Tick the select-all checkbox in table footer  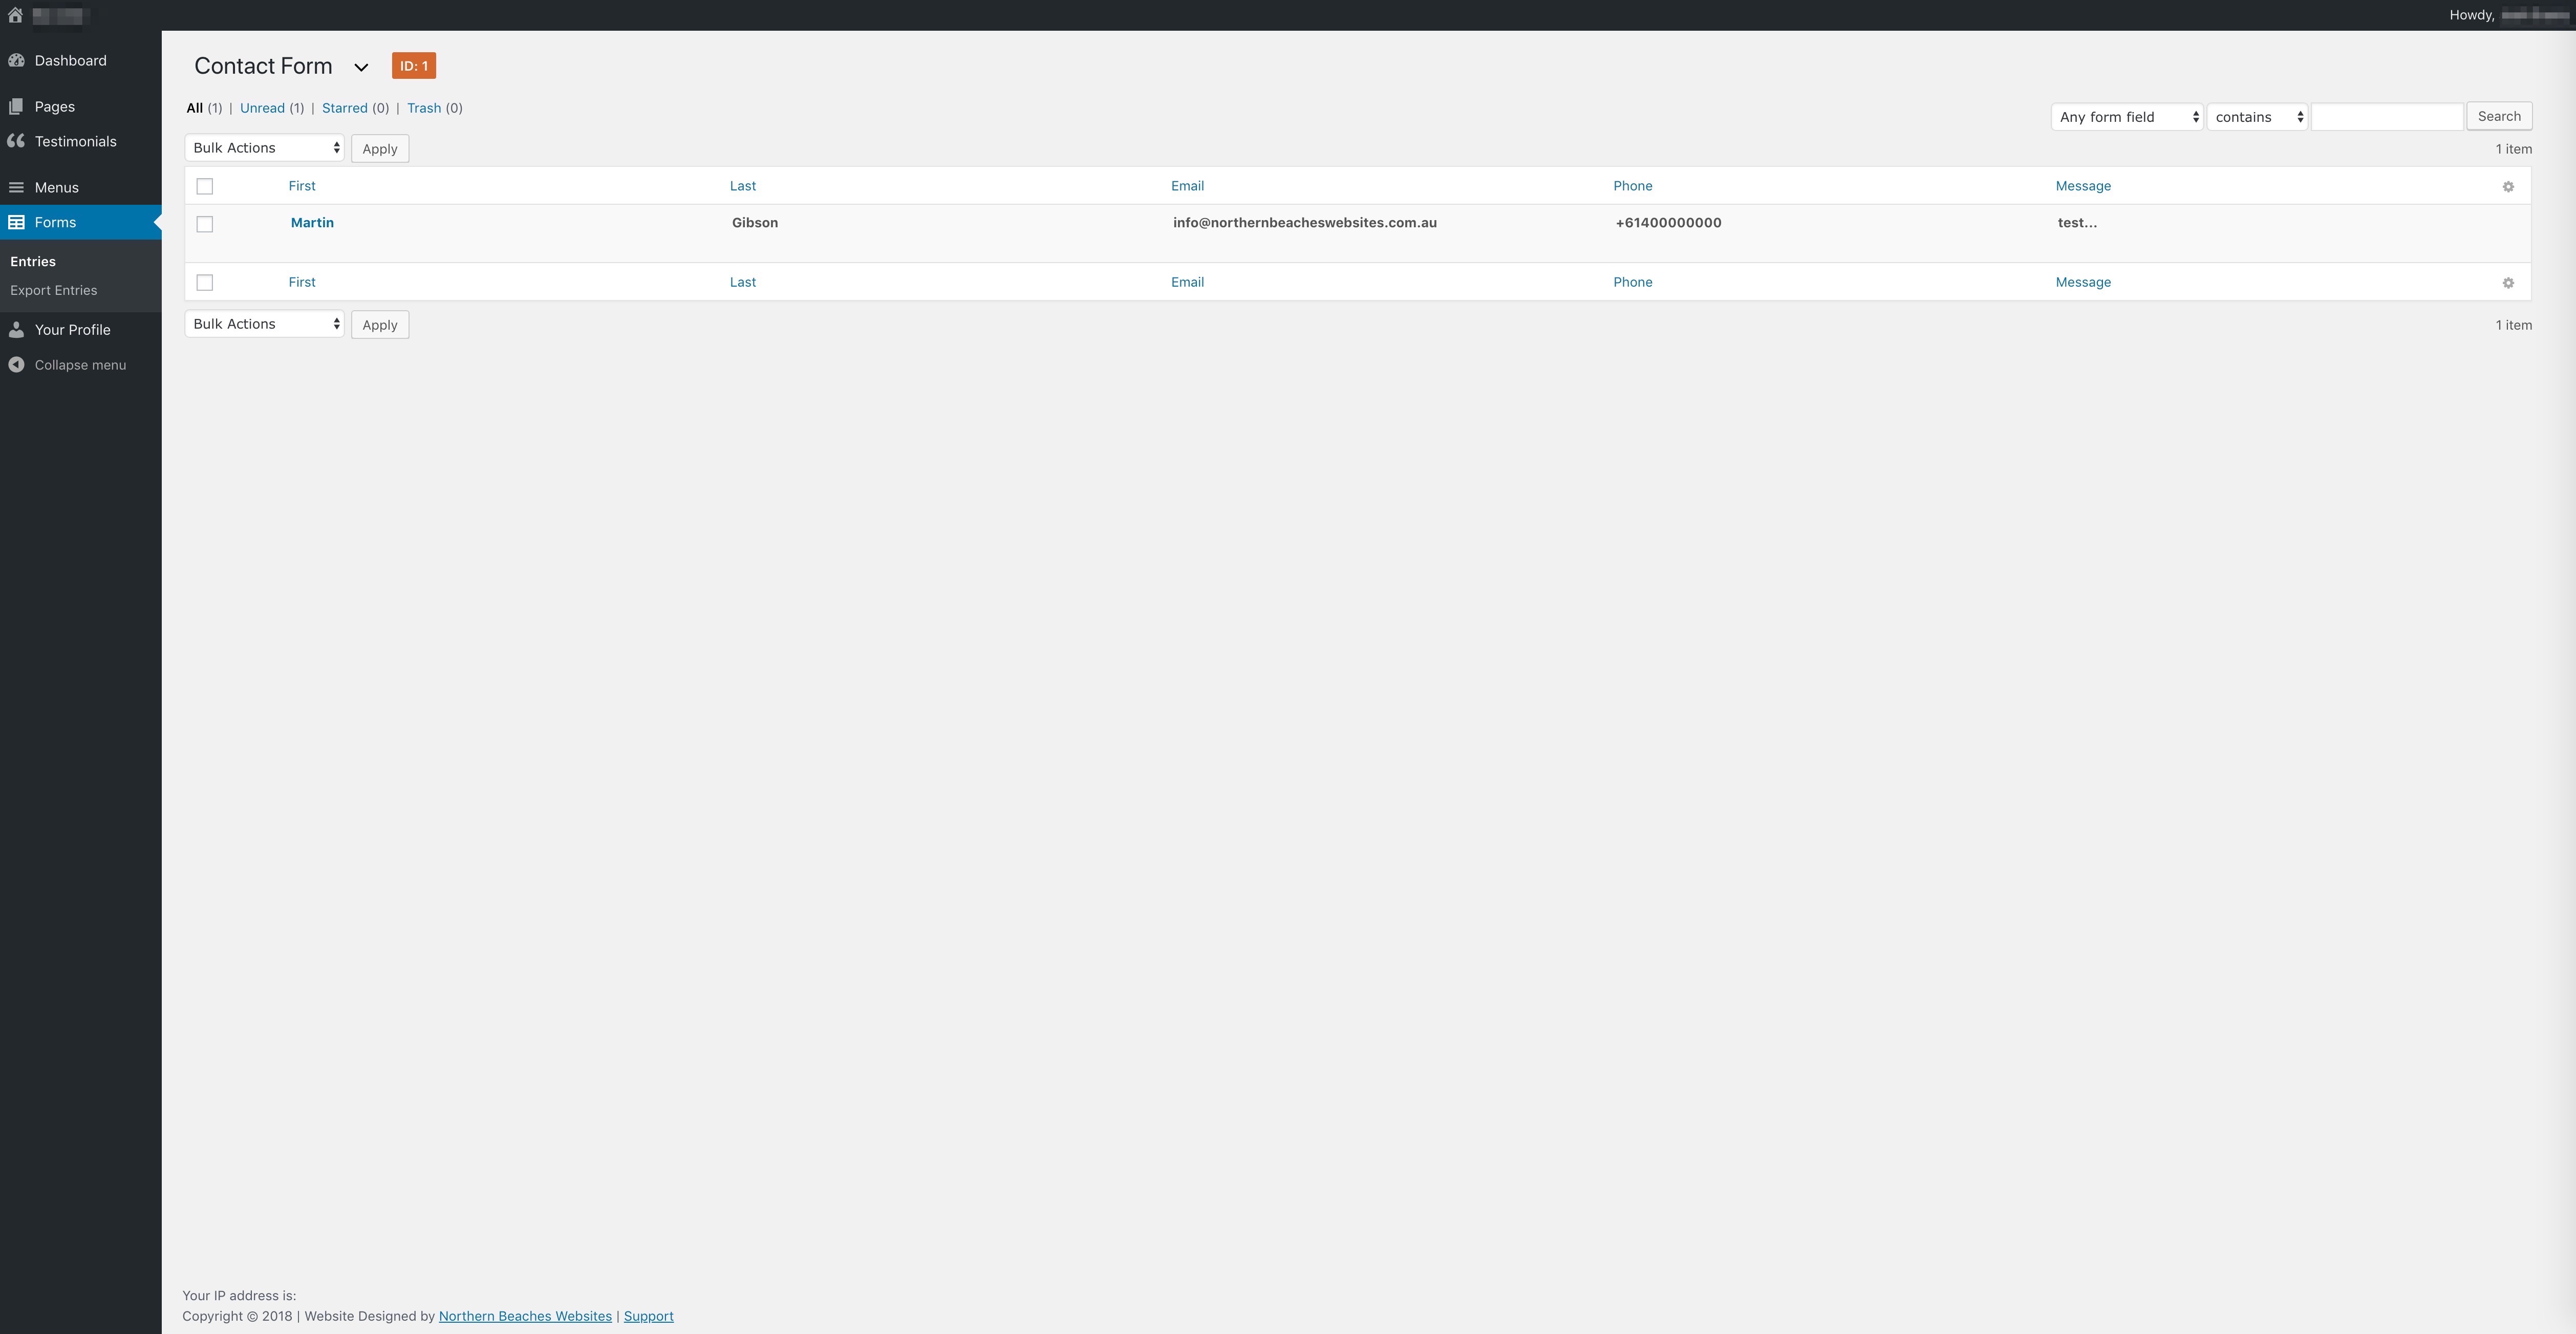click(x=205, y=283)
